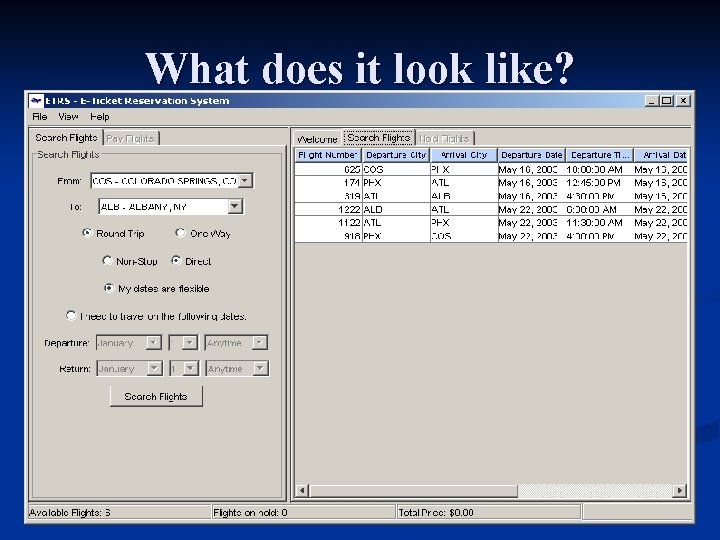Click the 11:30:00 AM departure time cell
The image size is (720, 540).
point(599,223)
